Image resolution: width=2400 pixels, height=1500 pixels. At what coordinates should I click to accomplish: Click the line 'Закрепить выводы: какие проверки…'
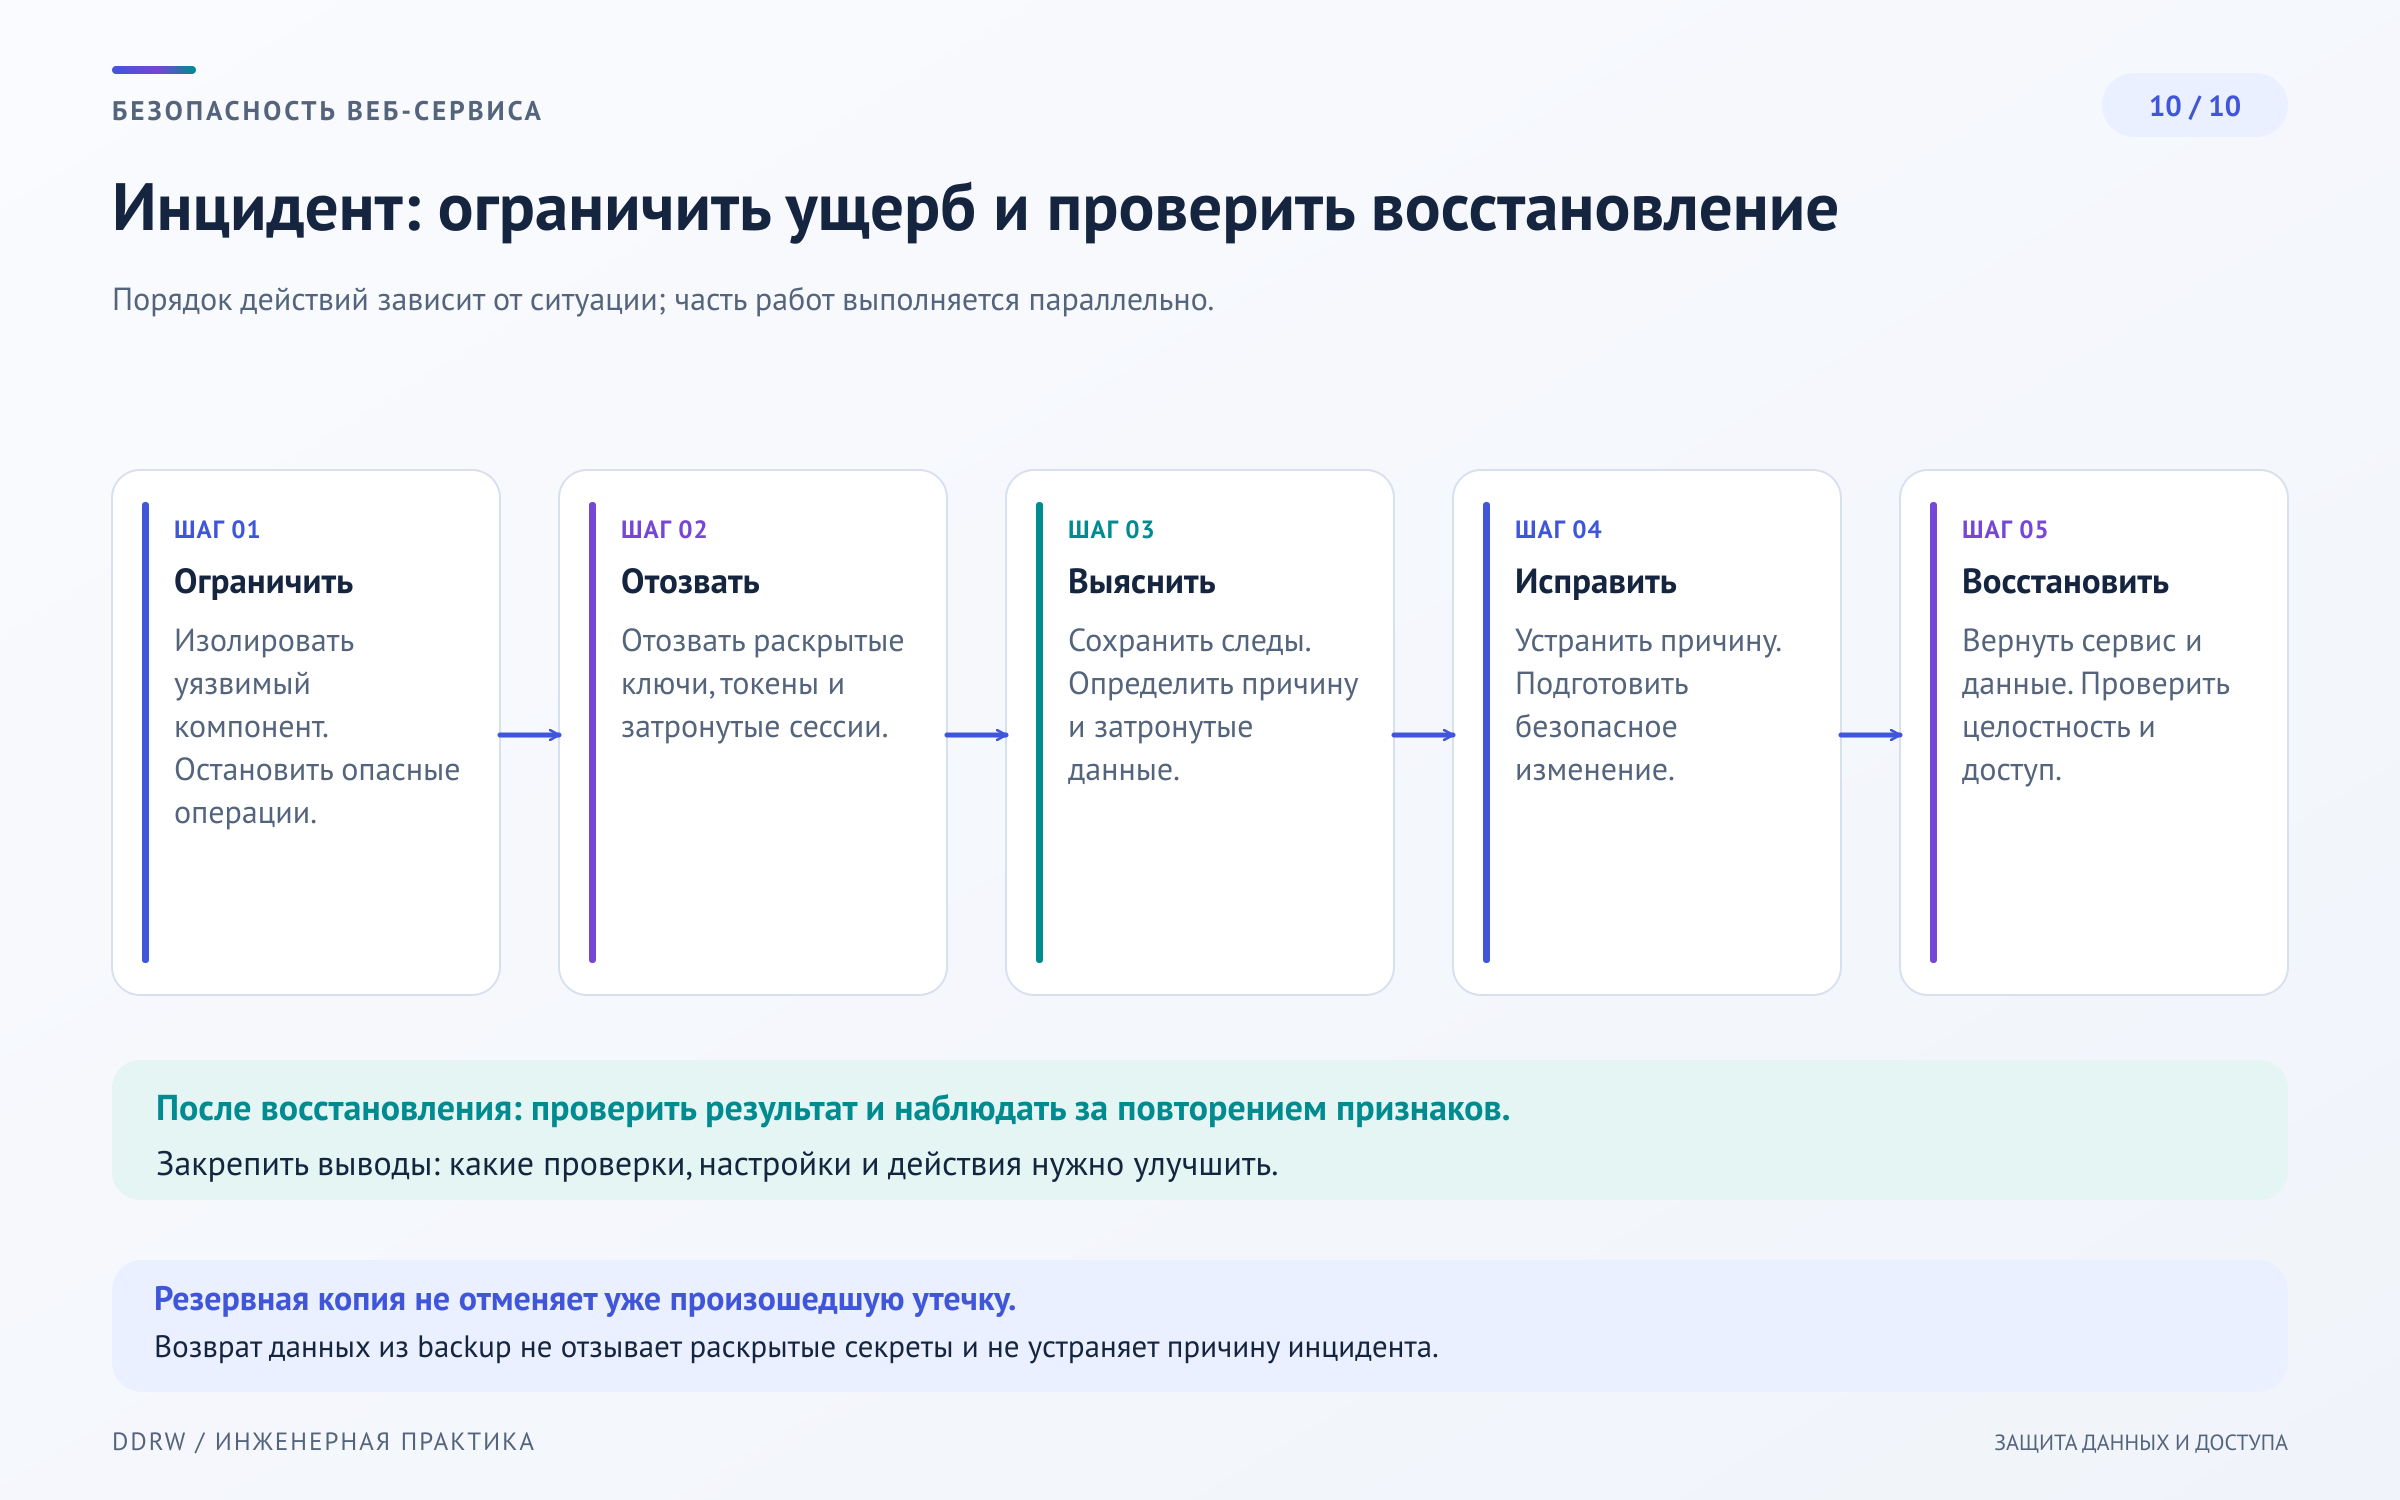point(717,1165)
